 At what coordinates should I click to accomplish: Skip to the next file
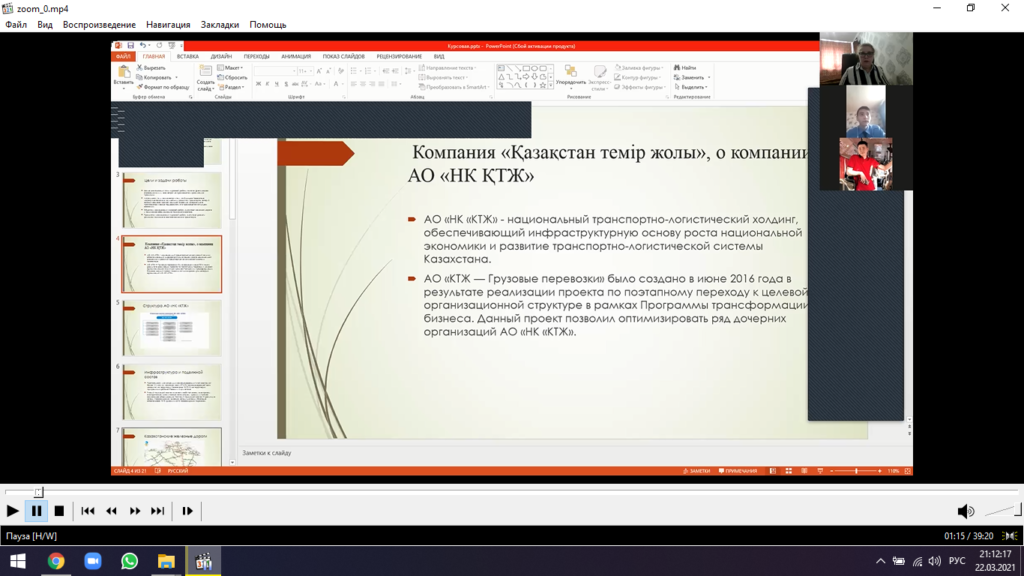[158, 511]
